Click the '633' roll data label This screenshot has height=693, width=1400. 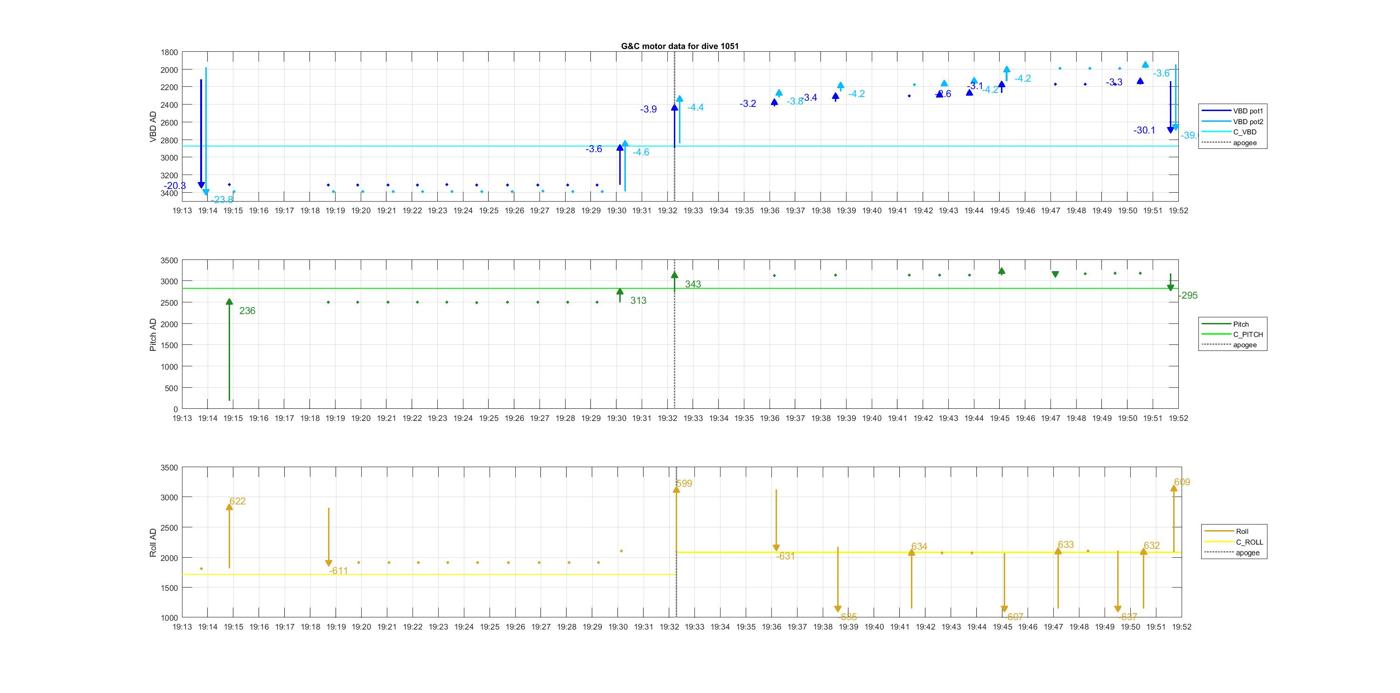pos(1066,546)
